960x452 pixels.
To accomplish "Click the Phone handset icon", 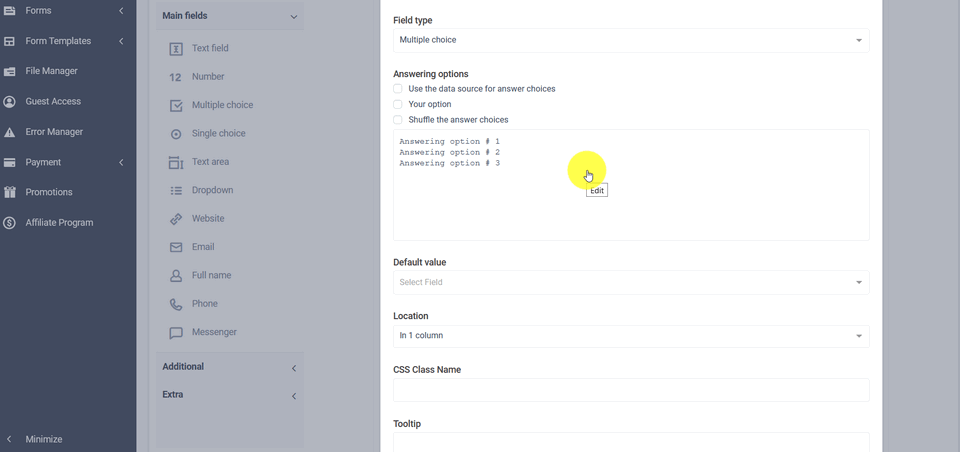I will pos(176,304).
